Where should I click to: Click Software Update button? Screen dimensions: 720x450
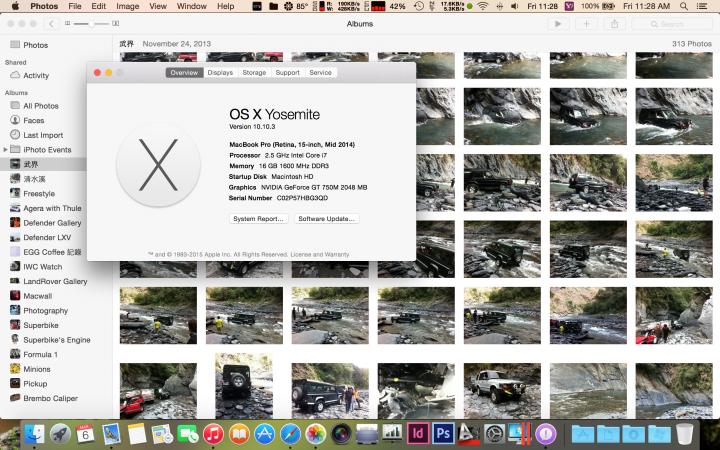point(326,219)
